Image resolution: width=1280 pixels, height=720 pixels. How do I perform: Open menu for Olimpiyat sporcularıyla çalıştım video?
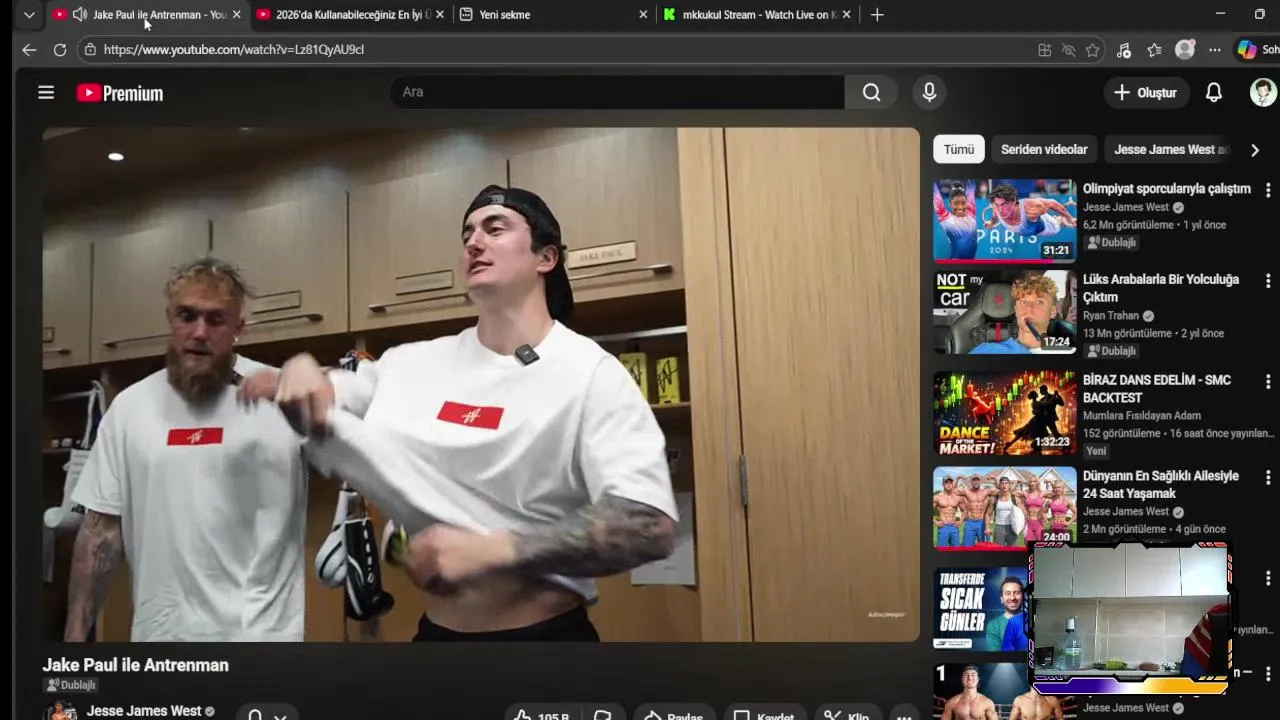tap(1268, 190)
